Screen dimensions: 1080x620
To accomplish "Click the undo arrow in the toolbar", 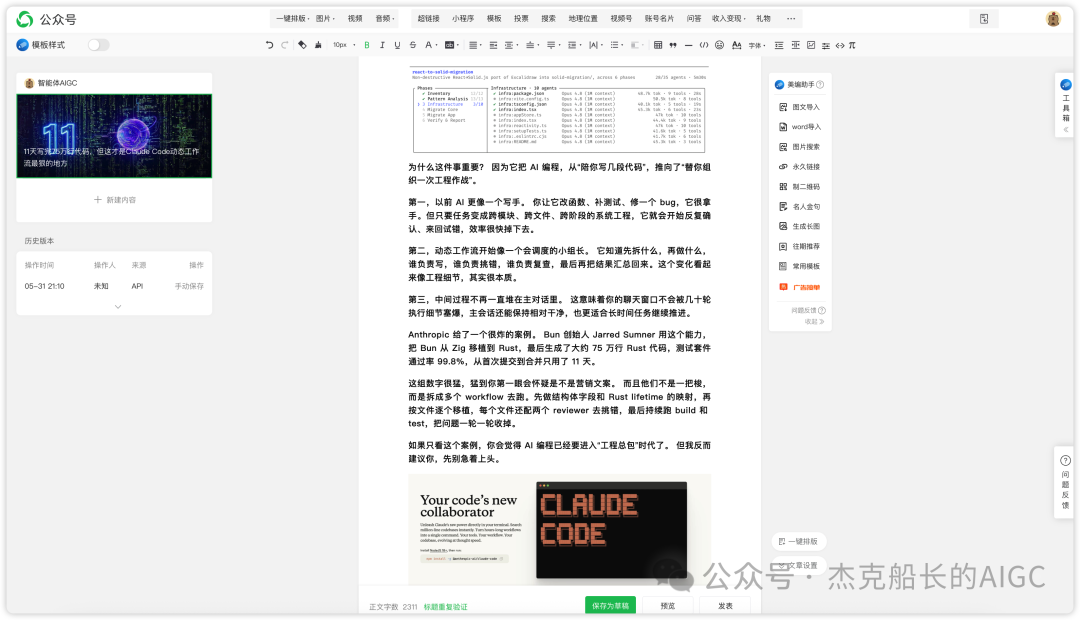I will (x=269, y=45).
